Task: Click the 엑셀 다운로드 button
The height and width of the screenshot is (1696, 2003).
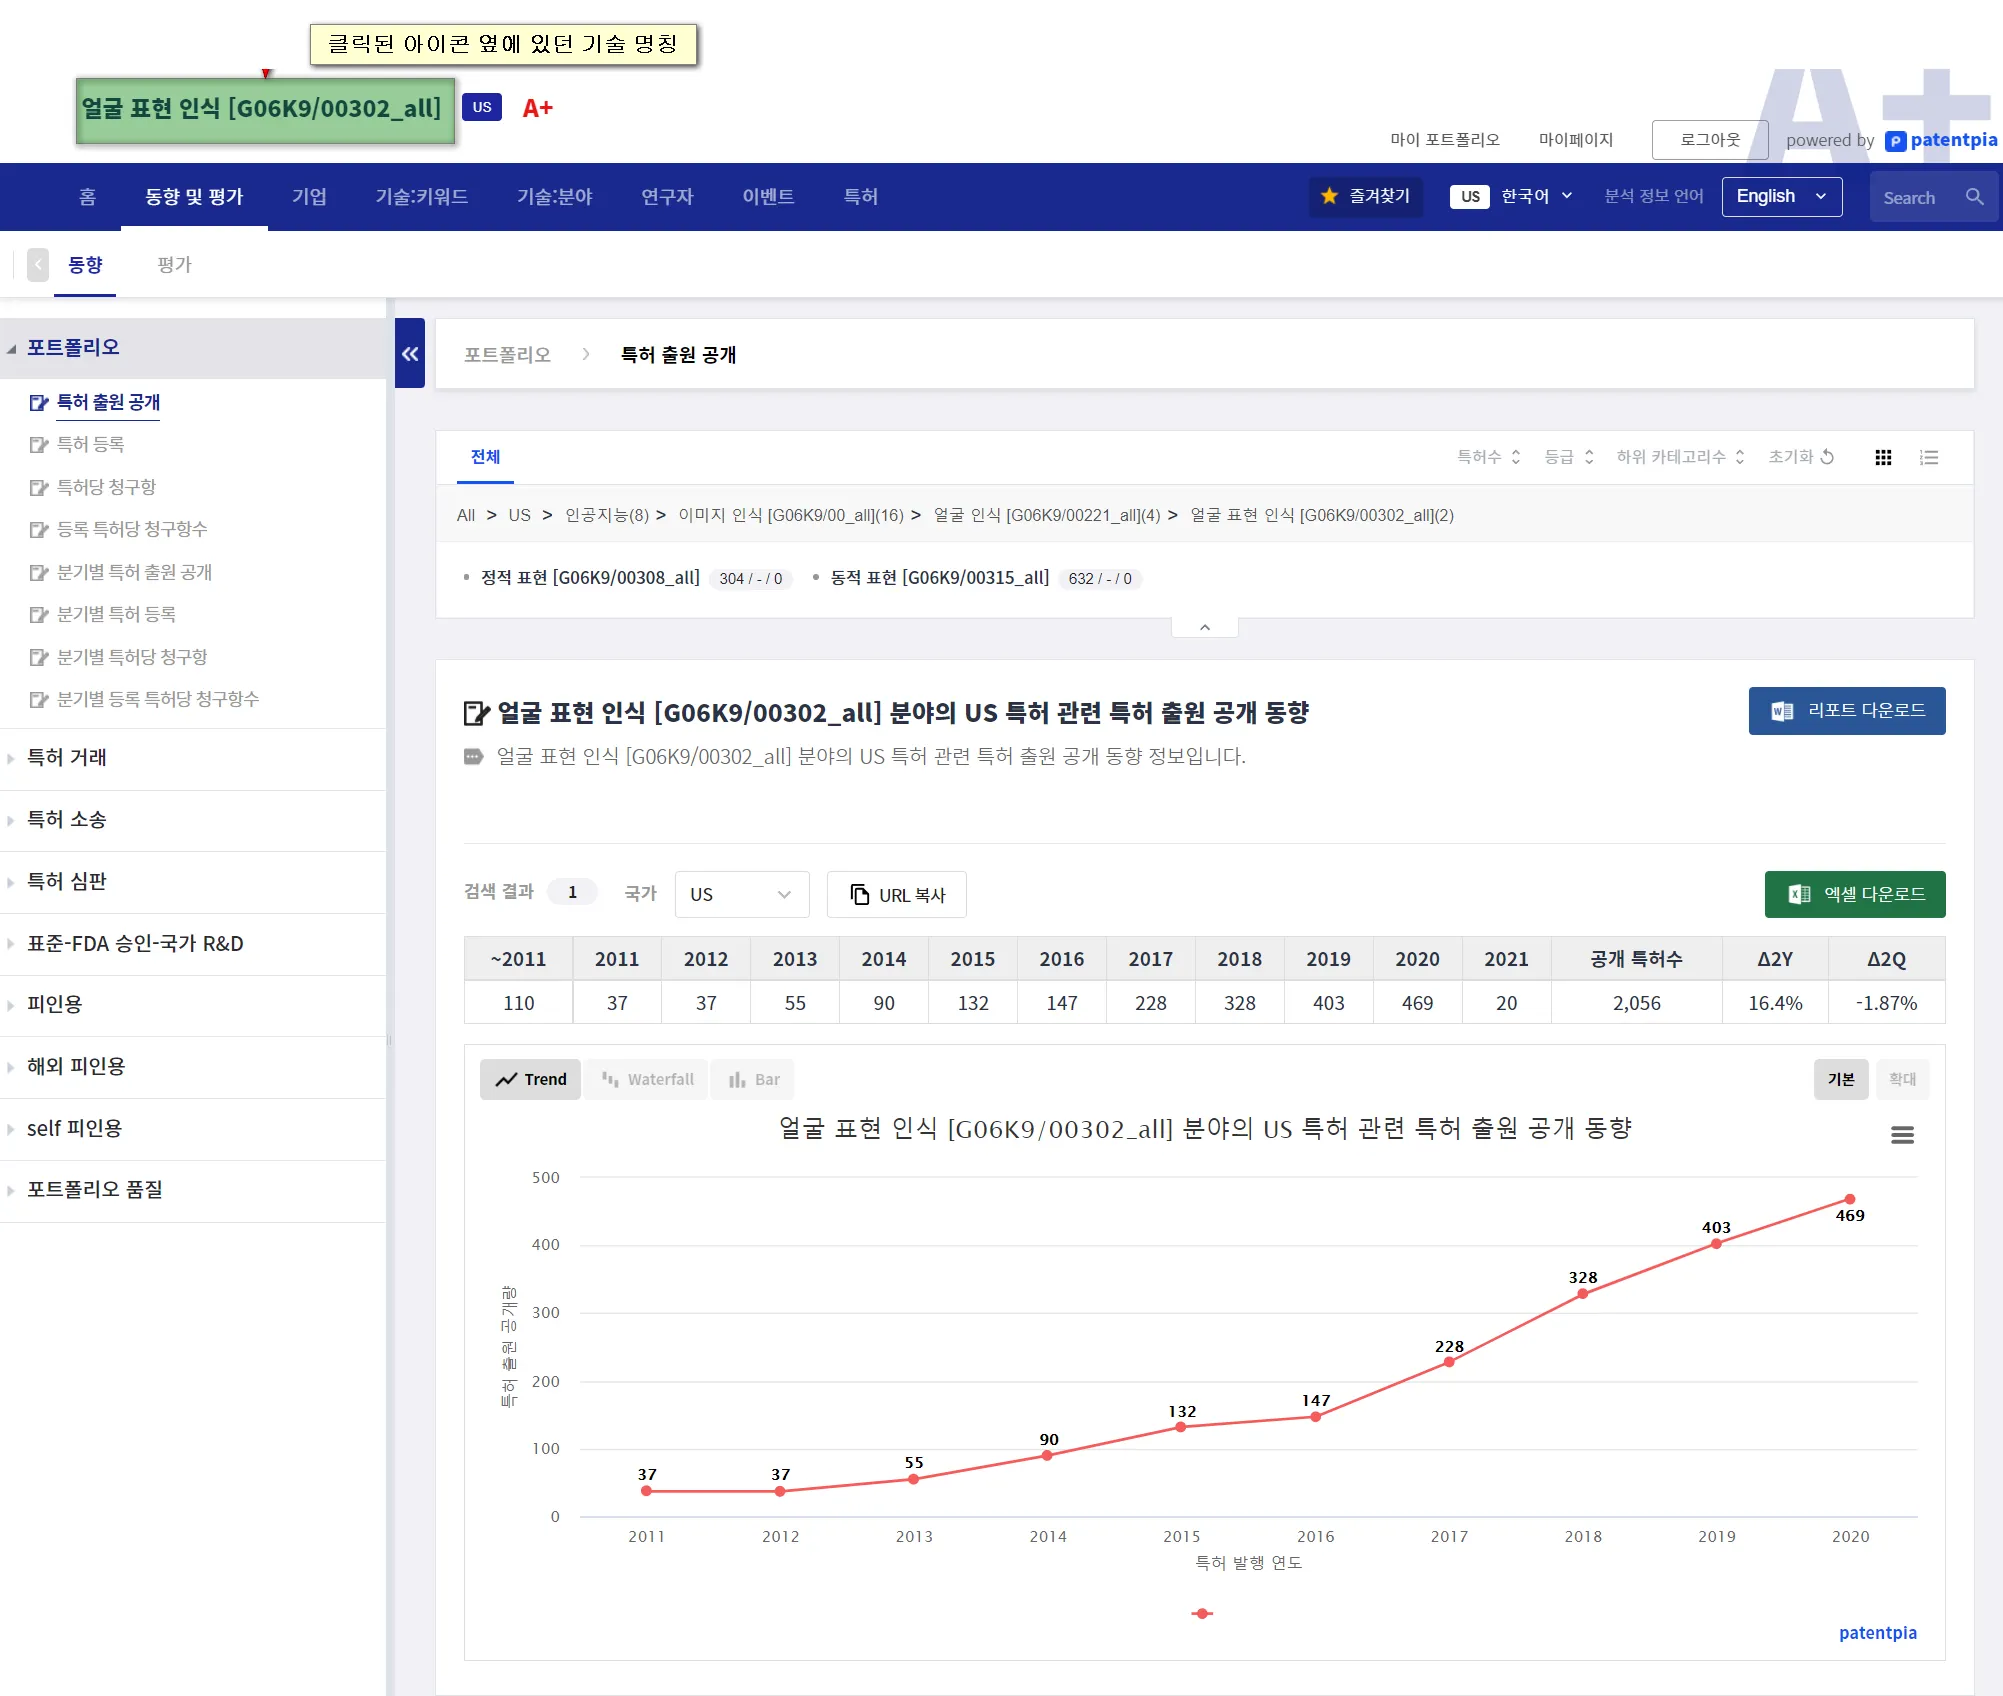Action: coord(1854,894)
